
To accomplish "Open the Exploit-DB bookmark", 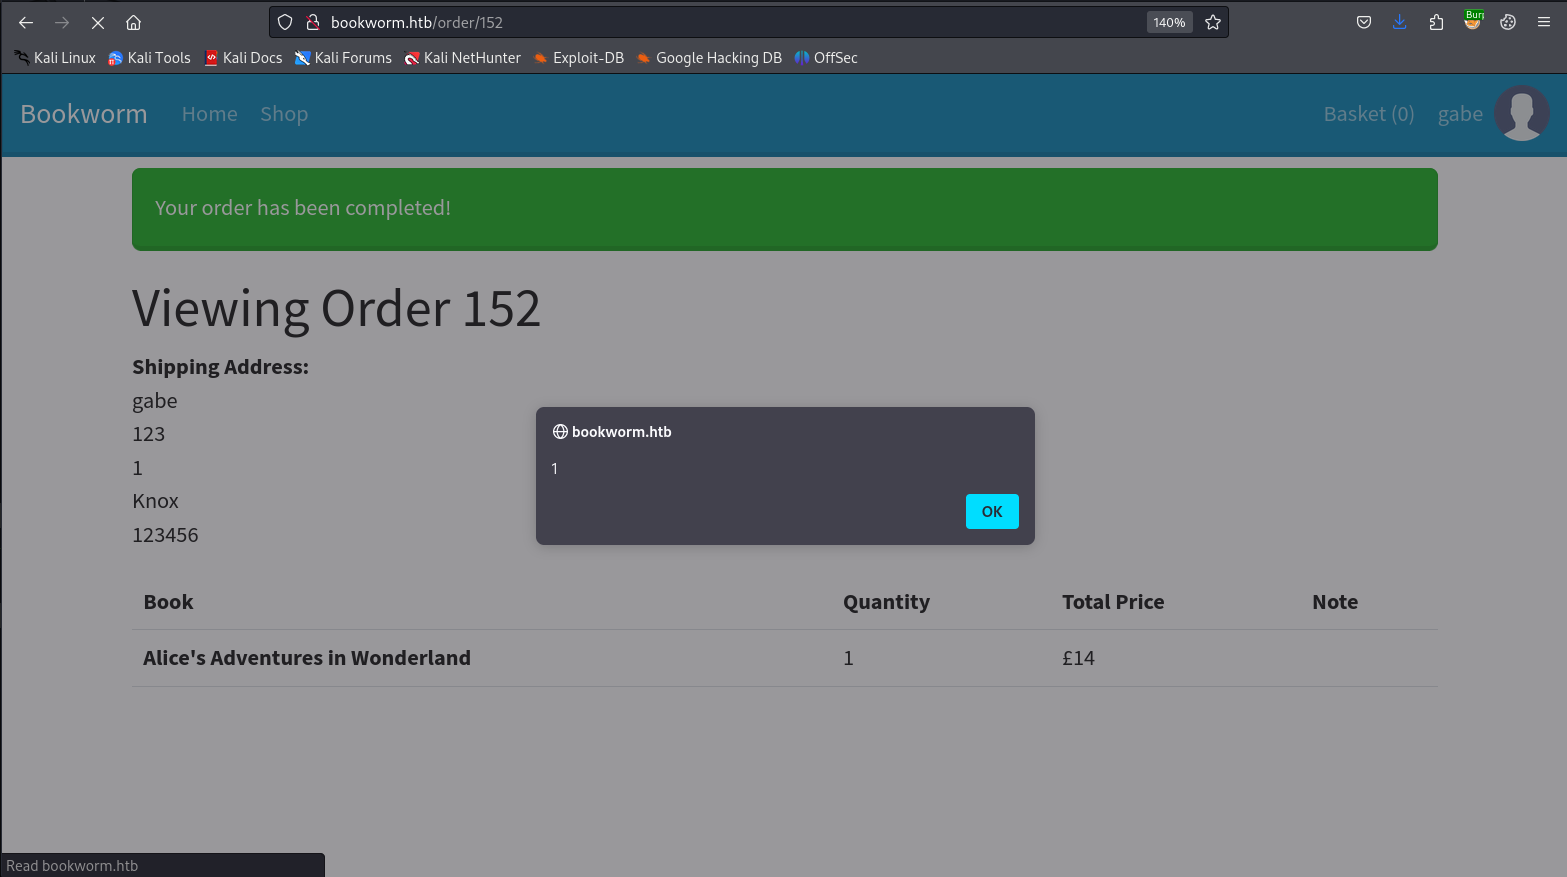I will pos(578,58).
